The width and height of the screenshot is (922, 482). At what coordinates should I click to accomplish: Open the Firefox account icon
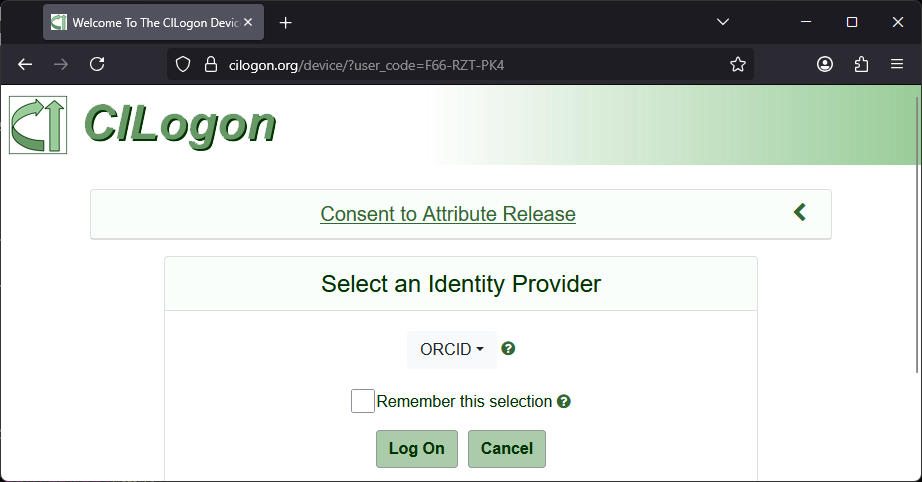(825, 64)
